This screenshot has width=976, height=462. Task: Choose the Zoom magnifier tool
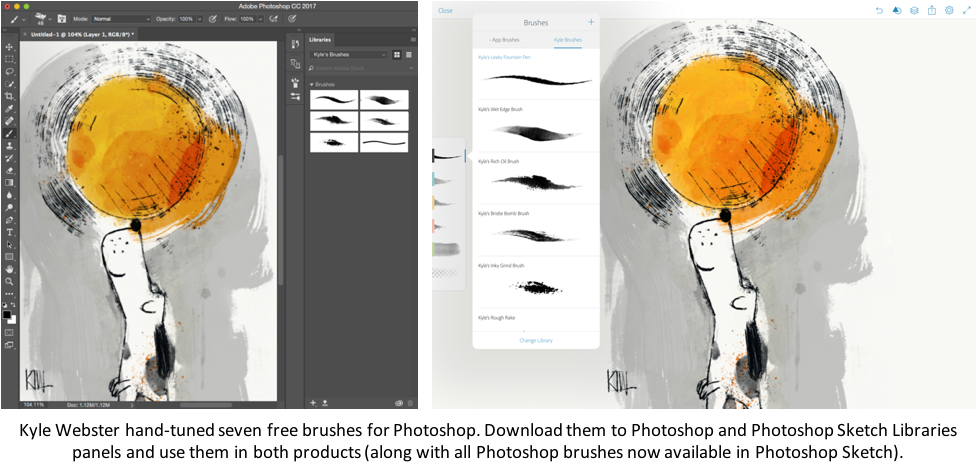pyautogui.click(x=10, y=281)
